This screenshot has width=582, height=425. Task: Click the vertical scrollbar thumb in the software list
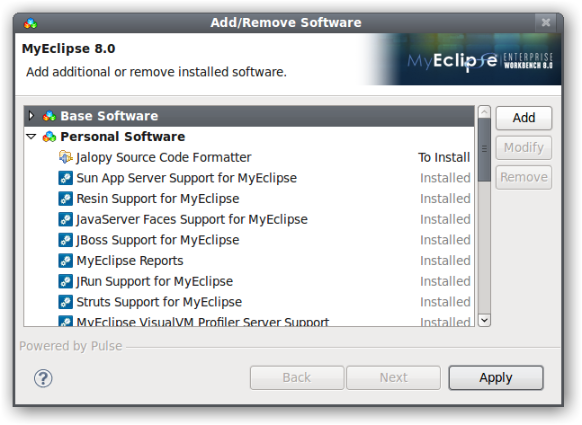coord(484,150)
